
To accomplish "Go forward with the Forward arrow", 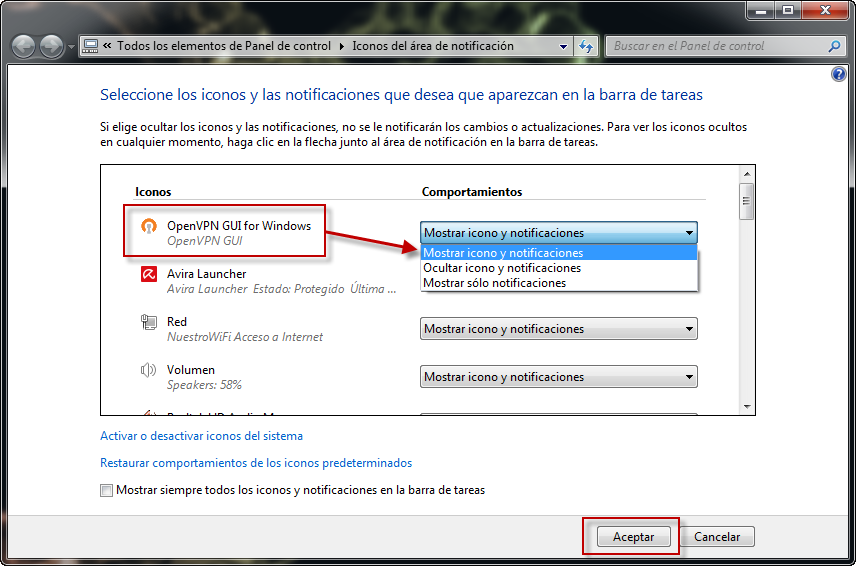I will pos(51,46).
